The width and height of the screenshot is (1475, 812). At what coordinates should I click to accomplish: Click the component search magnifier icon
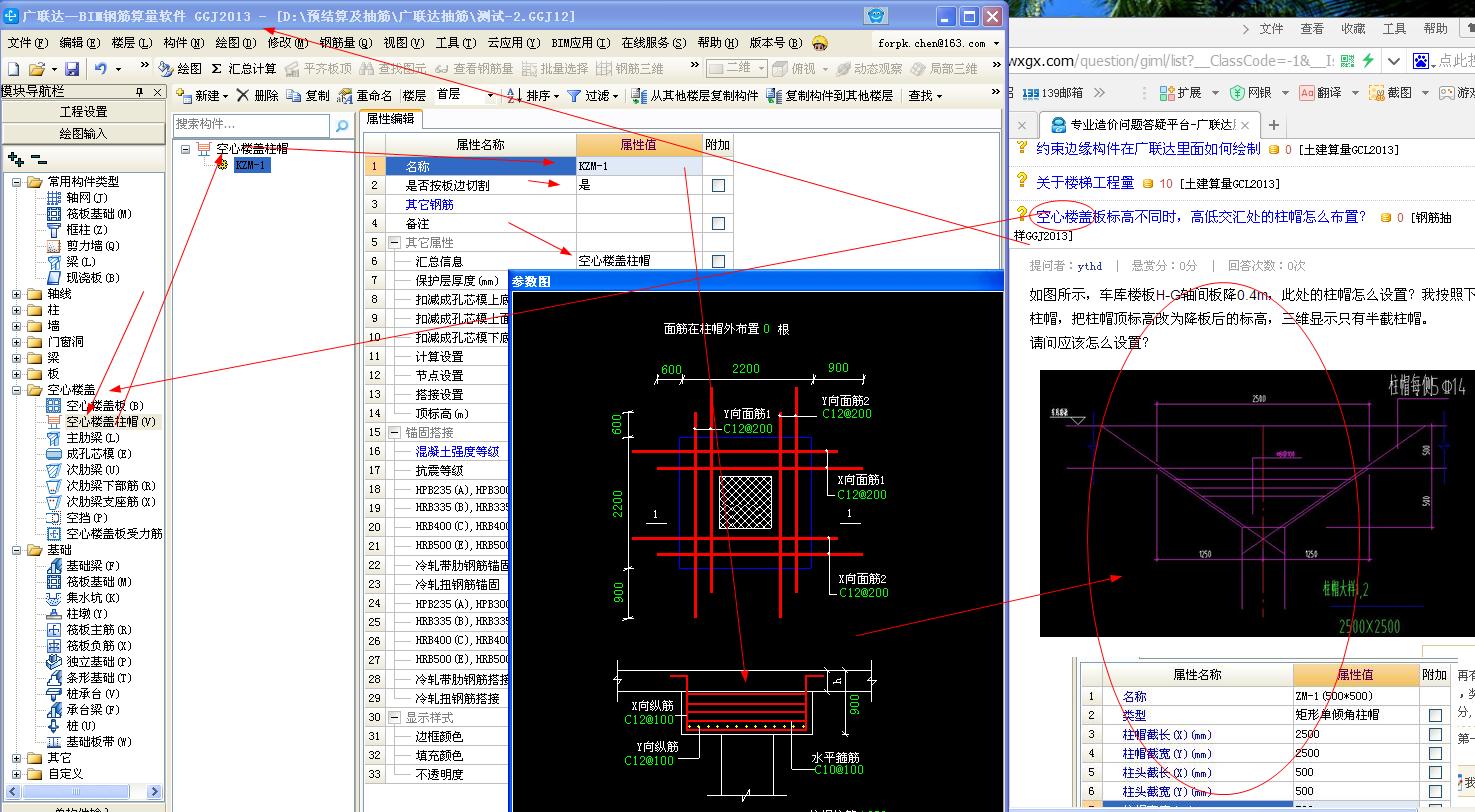(x=342, y=125)
